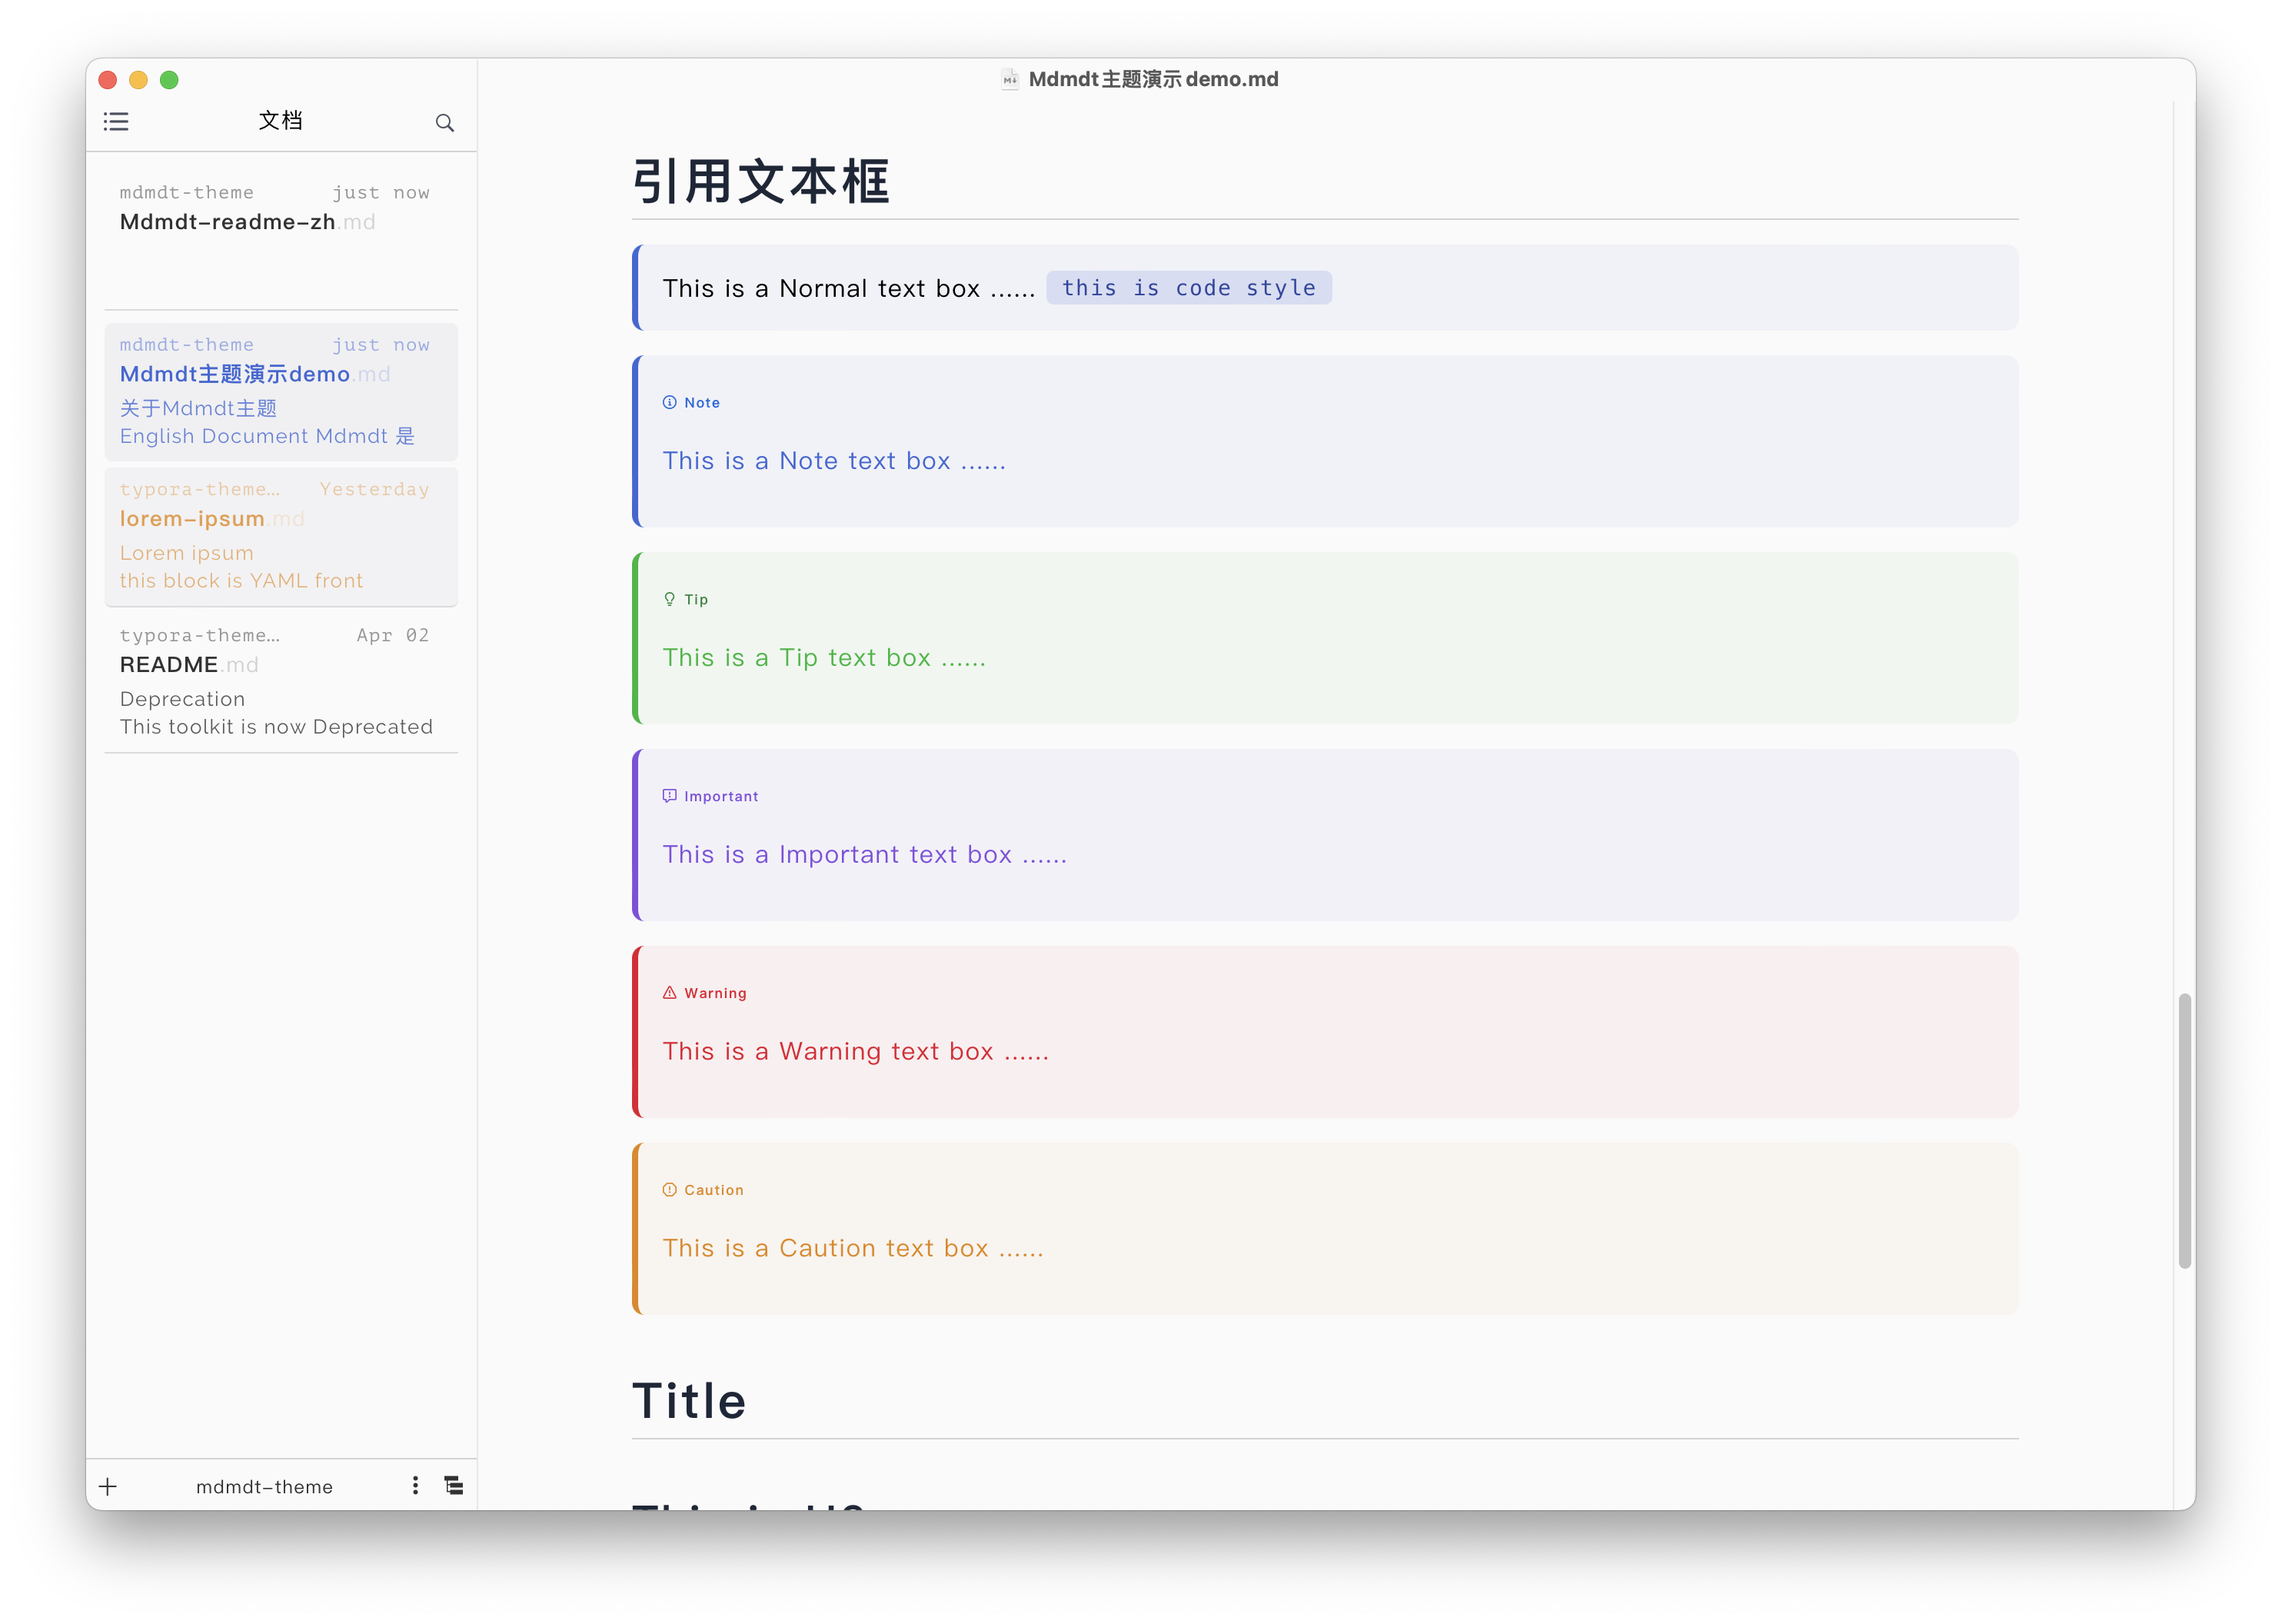Click 'This is a Tip text box' text
Screen dimensions: 2282x1624
coord(824,658)
